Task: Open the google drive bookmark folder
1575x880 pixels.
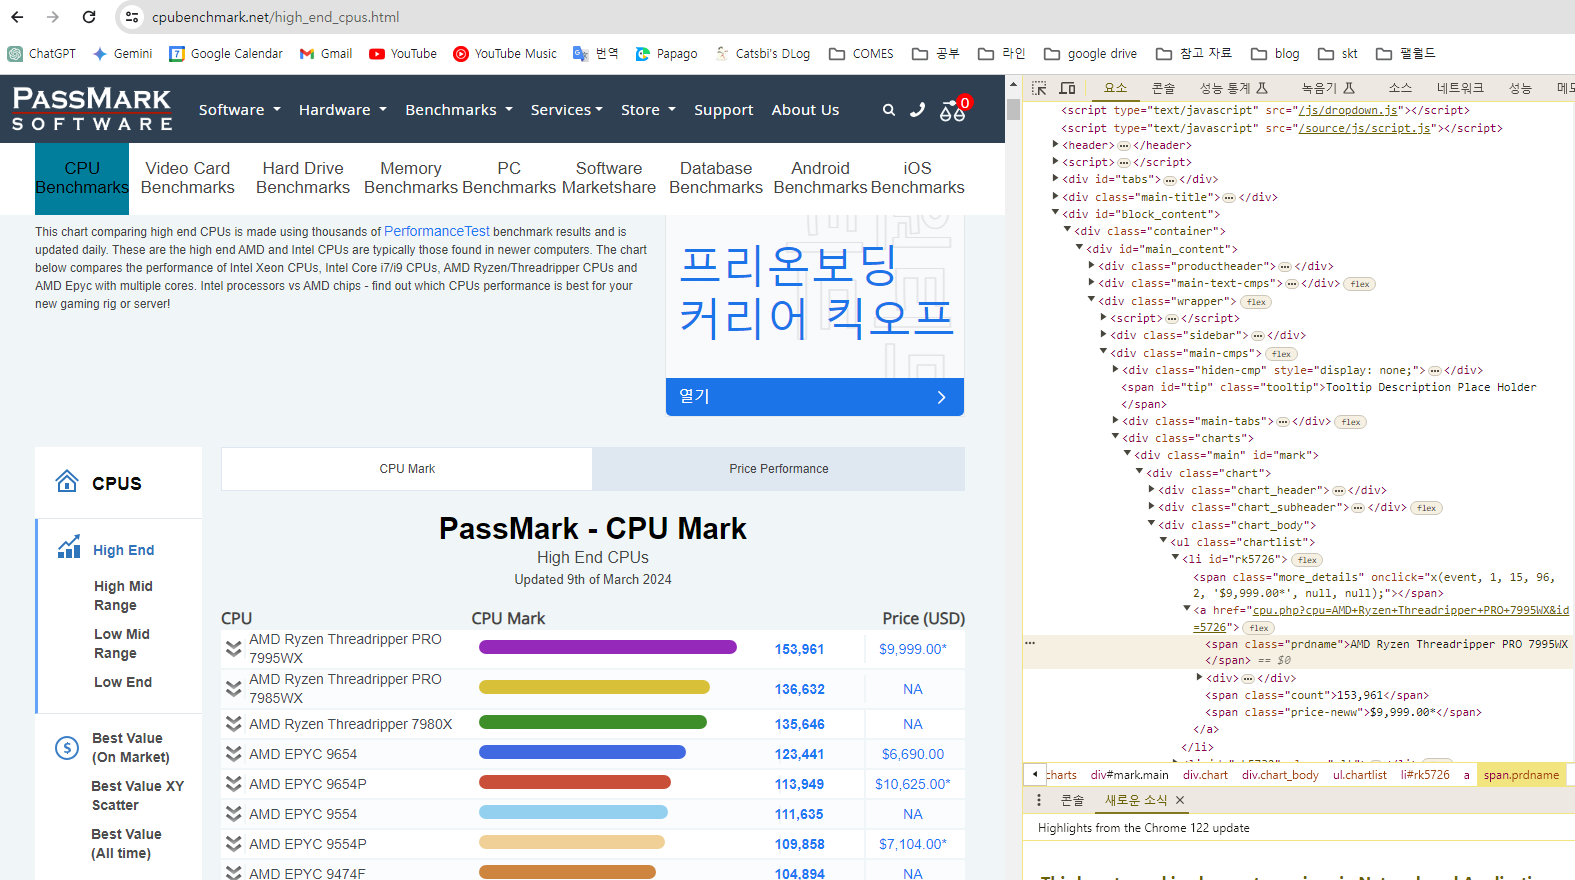Action: tap(1090, 54)
